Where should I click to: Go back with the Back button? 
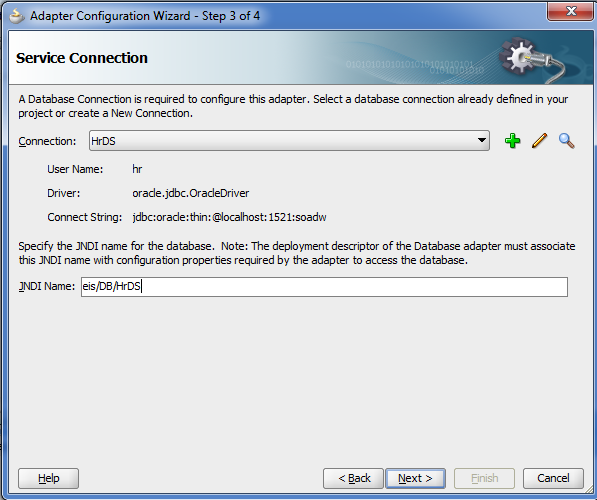353,478
